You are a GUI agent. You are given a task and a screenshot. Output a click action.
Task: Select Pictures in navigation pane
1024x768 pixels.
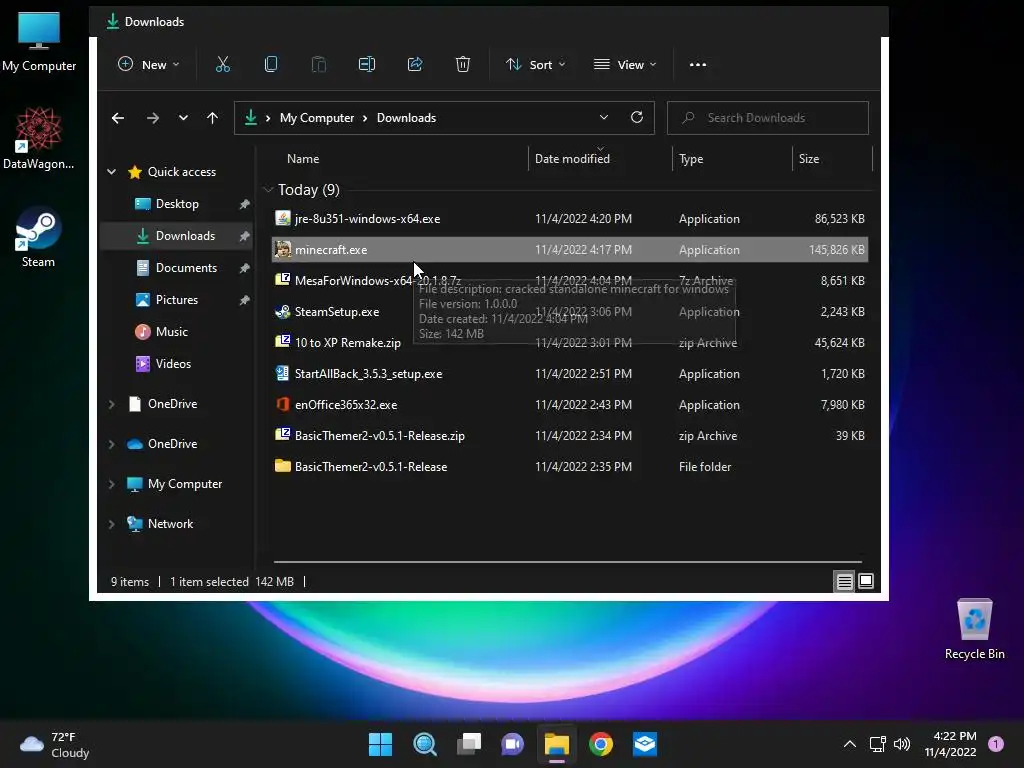176,300
